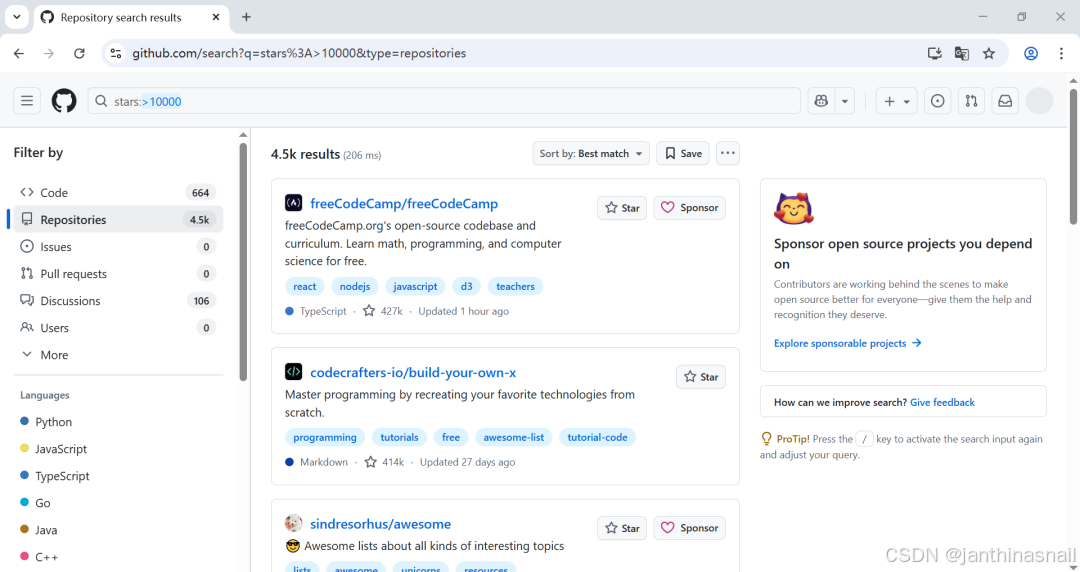Screen dimensions: 1080x572
Task: Filter language by C++
Action: coord(39,557)
